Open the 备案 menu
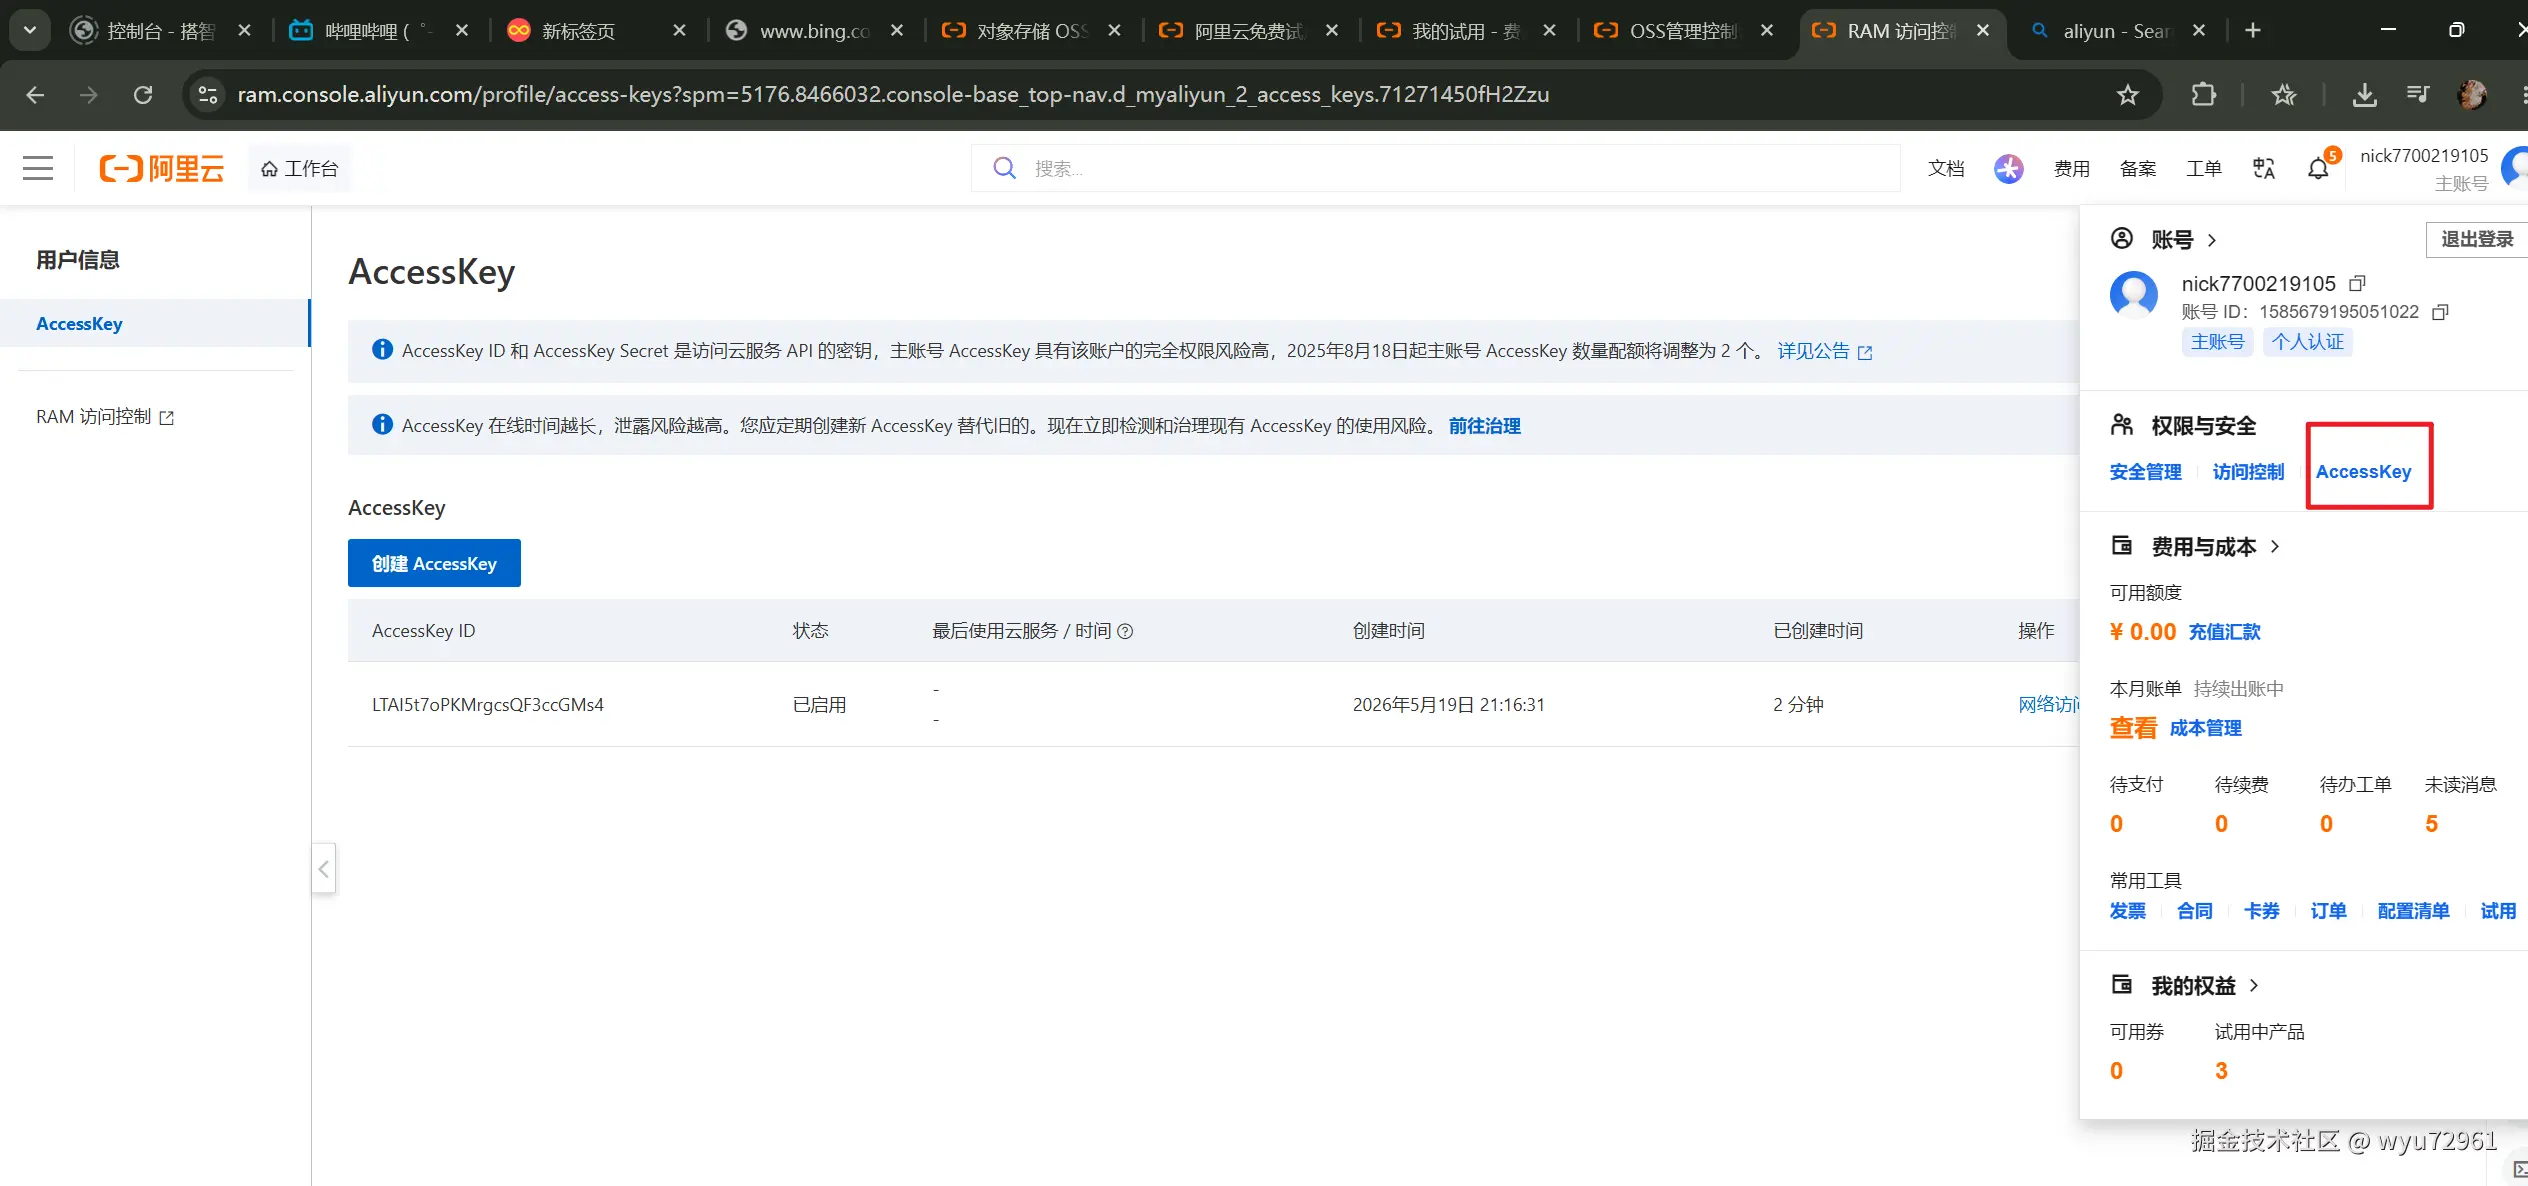The height and width of the screenshot is (1186, 2528). 2138,168
